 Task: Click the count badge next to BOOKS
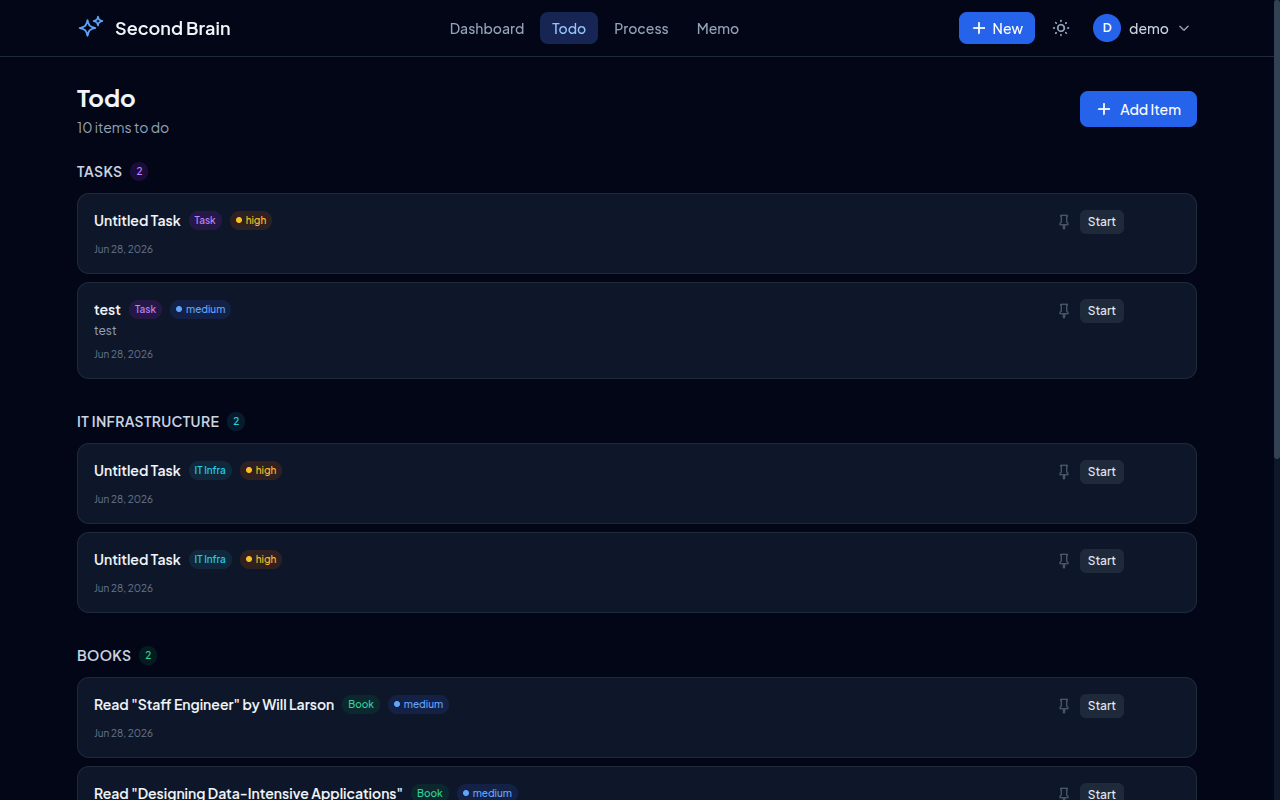point(148,656)
